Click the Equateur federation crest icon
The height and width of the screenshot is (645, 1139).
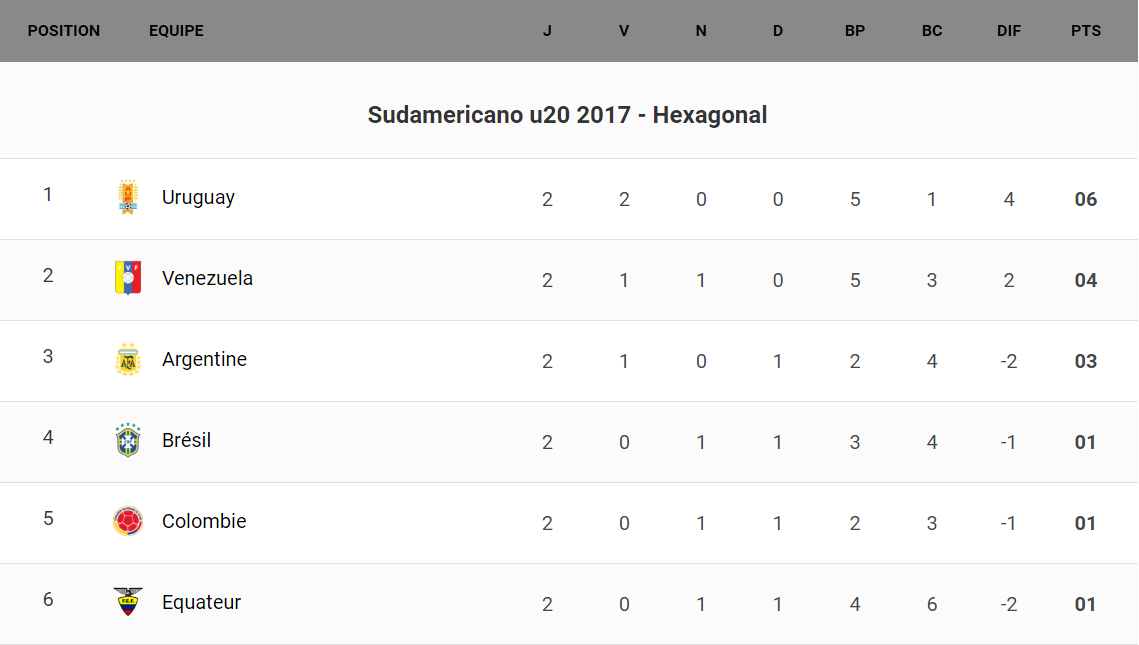127,602
